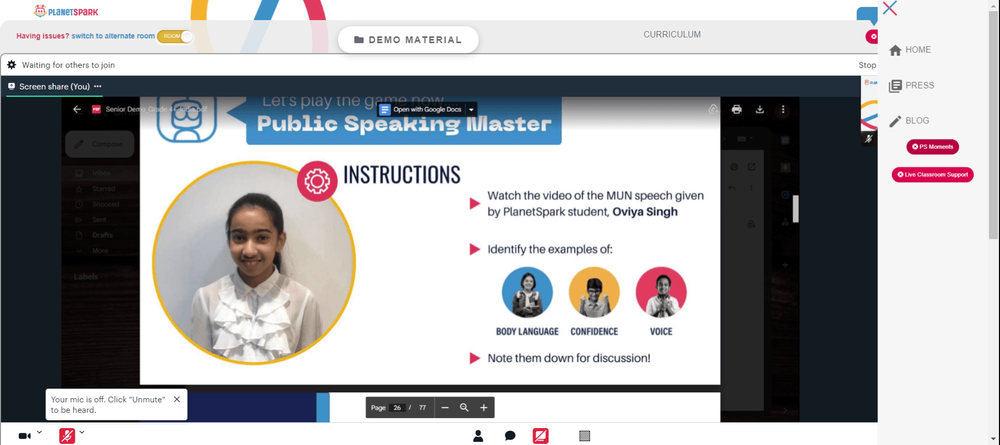The width and height of the screenshot is (1000, 445).
Task: Open the DEMO MATERIAL tab
Action: (x=408, y=40)
